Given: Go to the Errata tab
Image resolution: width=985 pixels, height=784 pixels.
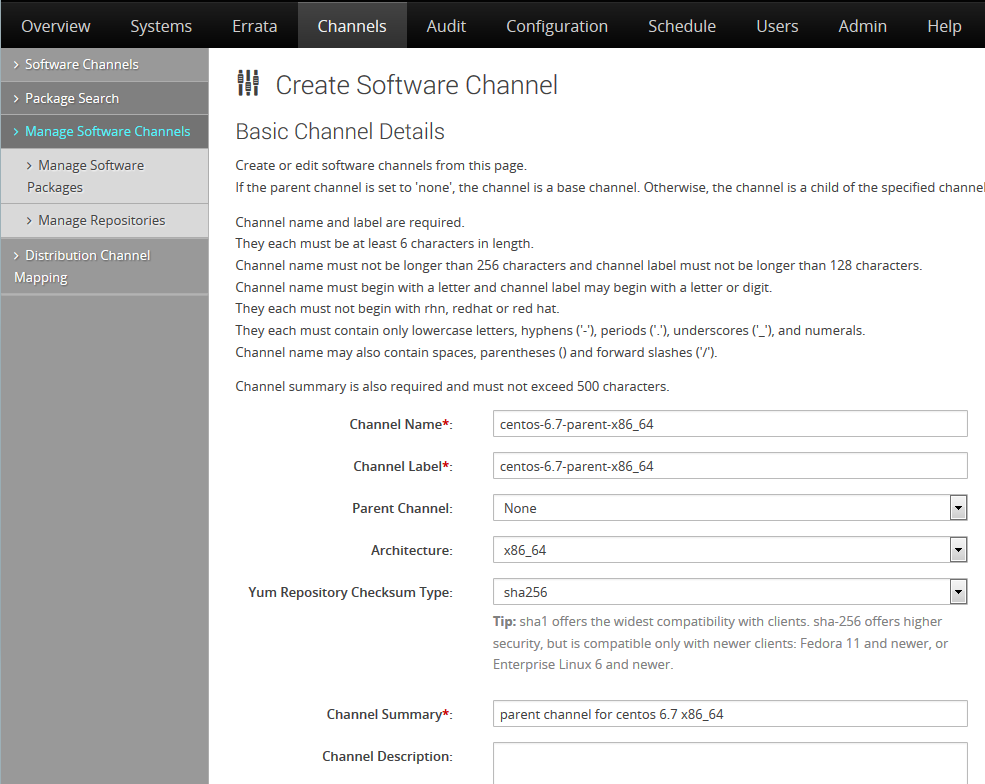Looking at the screenshot, I should 254,26.
